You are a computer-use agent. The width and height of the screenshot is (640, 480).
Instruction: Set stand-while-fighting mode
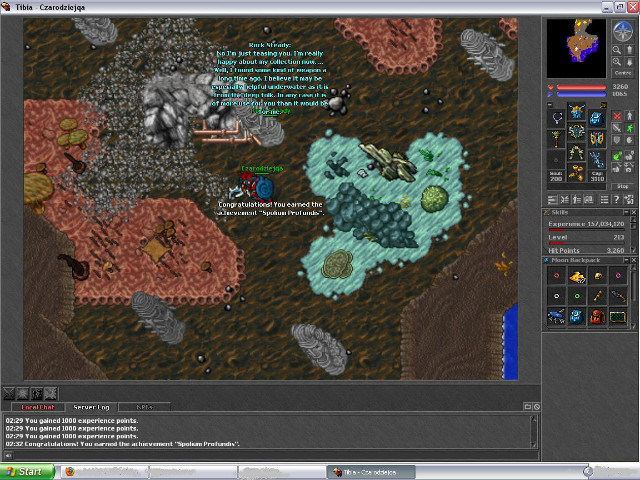click(629, 116)
